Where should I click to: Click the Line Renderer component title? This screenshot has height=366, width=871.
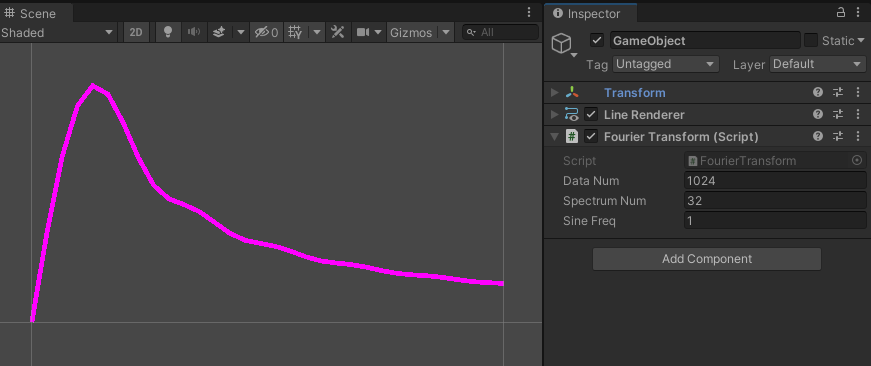tap(644, 114)
